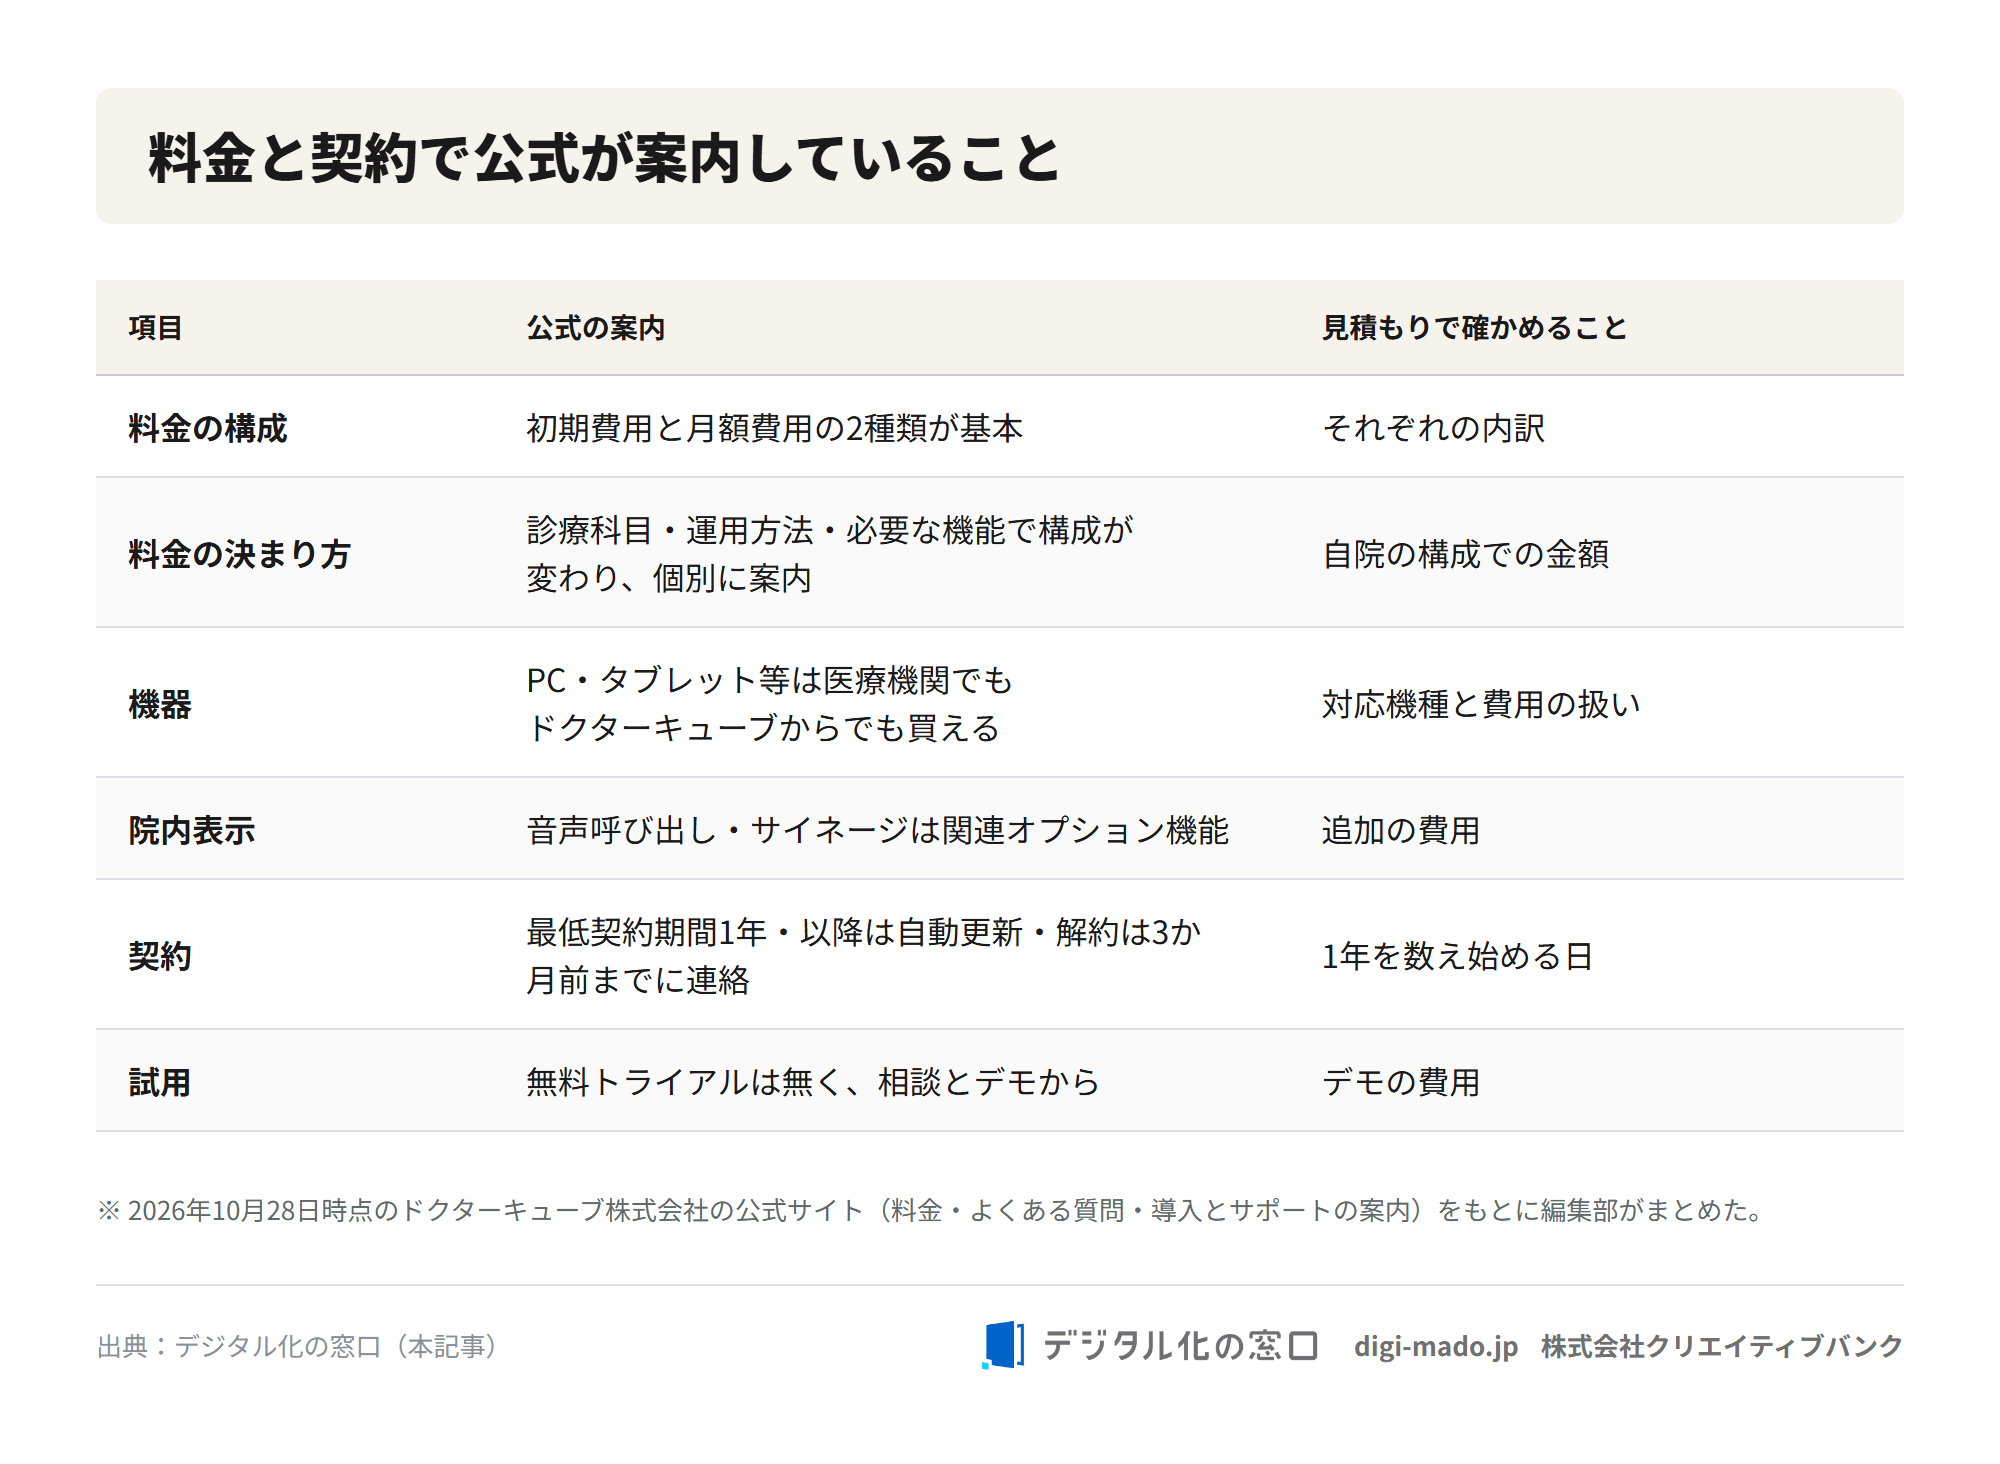
Task: Click the cell starting PC・タブレット等
Action: [x=769, y=704]
